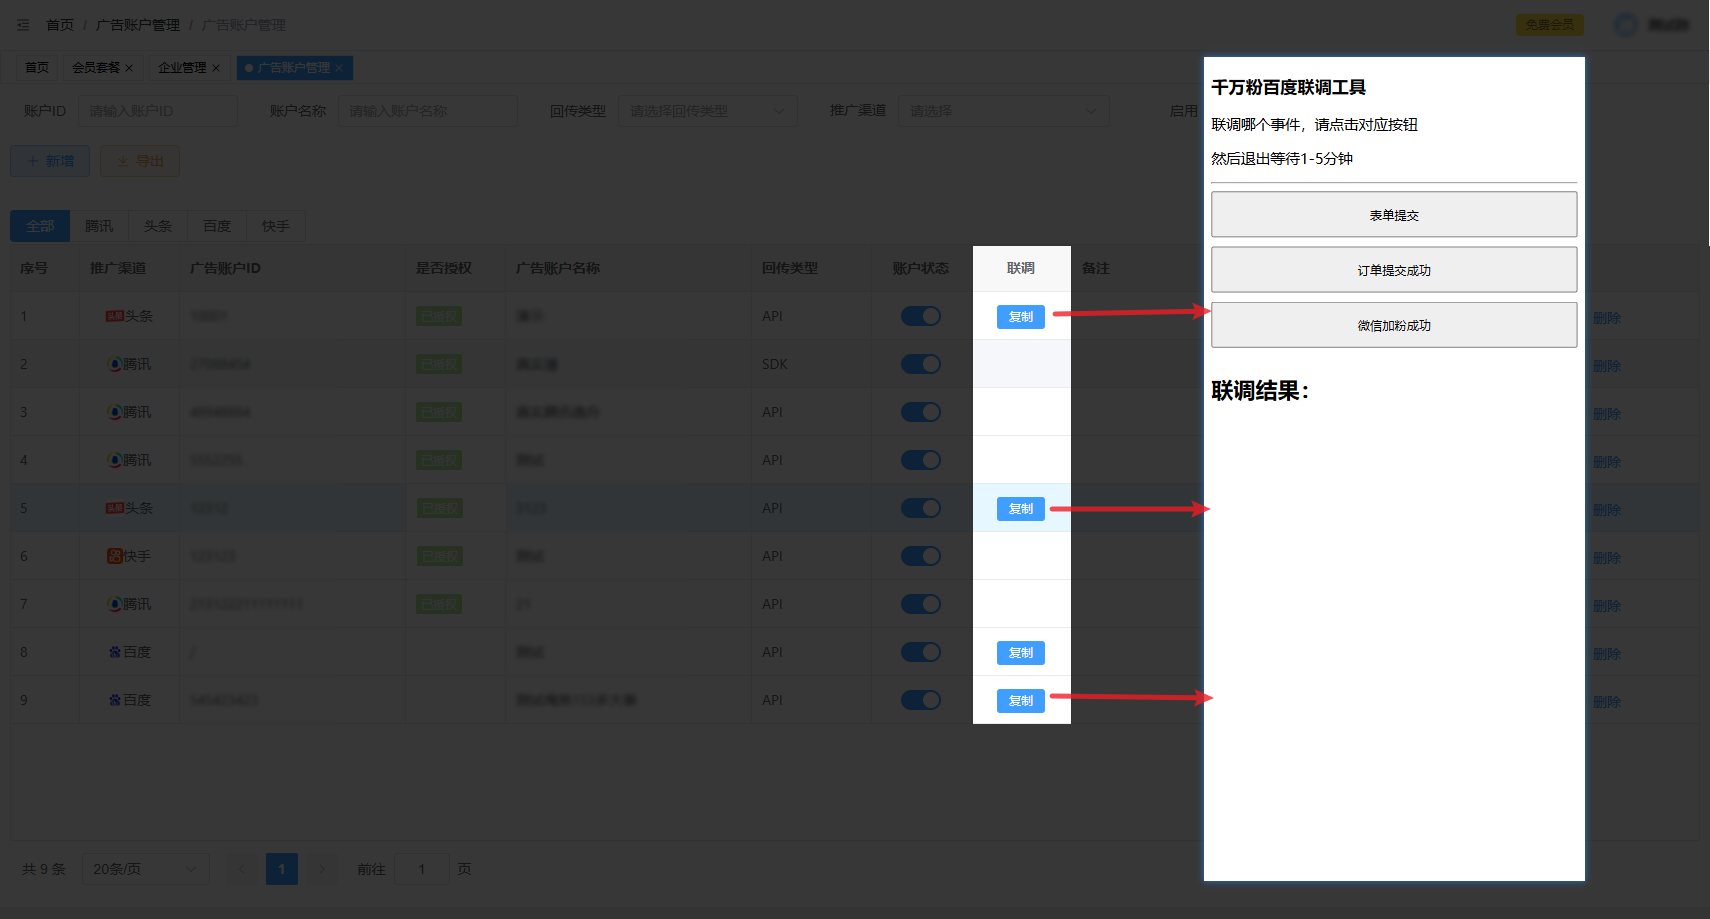The width and height of the screenshot is (1710, 919).
Task: Toggle account status switch in row 1
Action: (x=920, y=316)
